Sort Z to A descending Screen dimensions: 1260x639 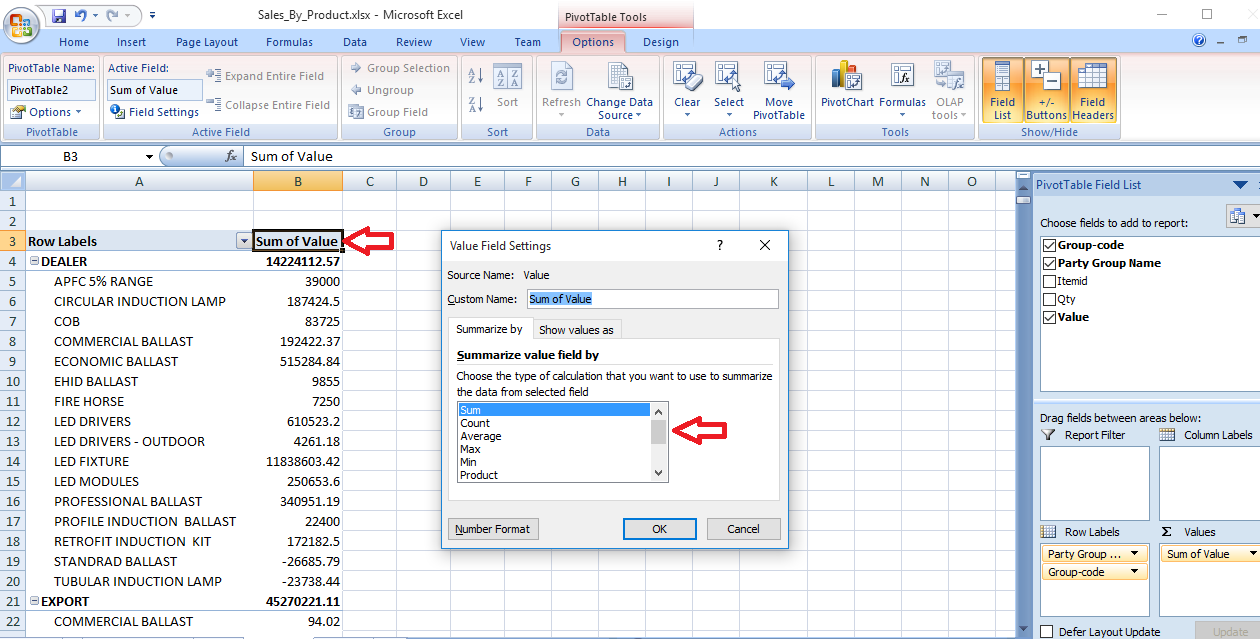(476, 103)
